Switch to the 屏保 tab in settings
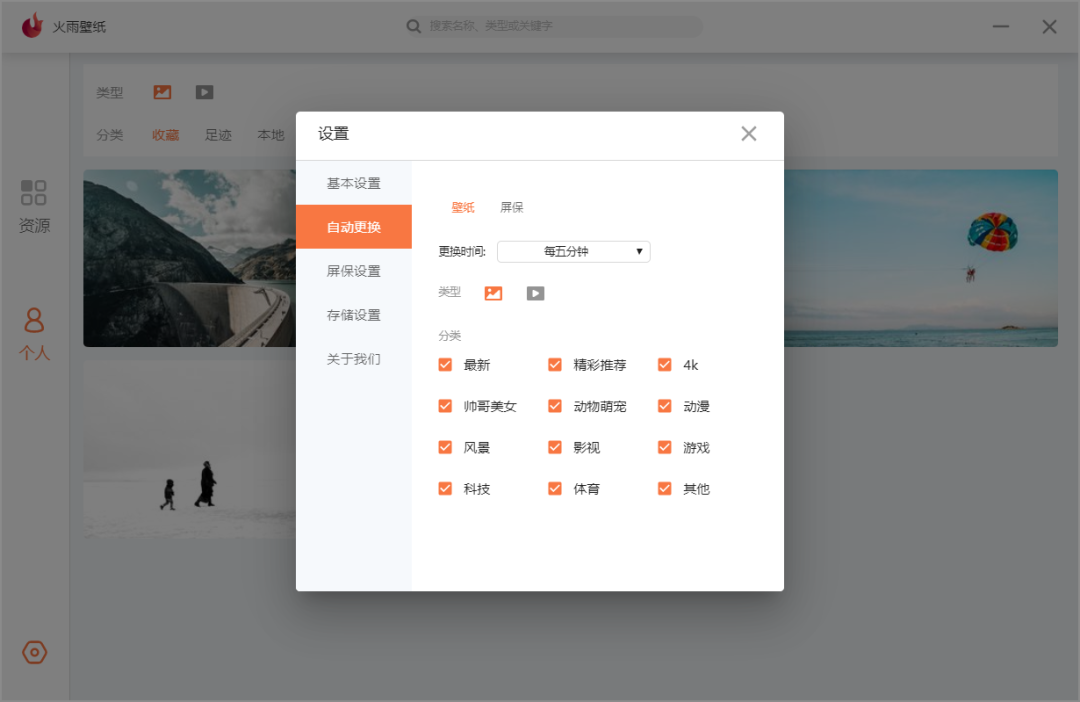Screen dimensions: 1080x702 coord(512,207)
